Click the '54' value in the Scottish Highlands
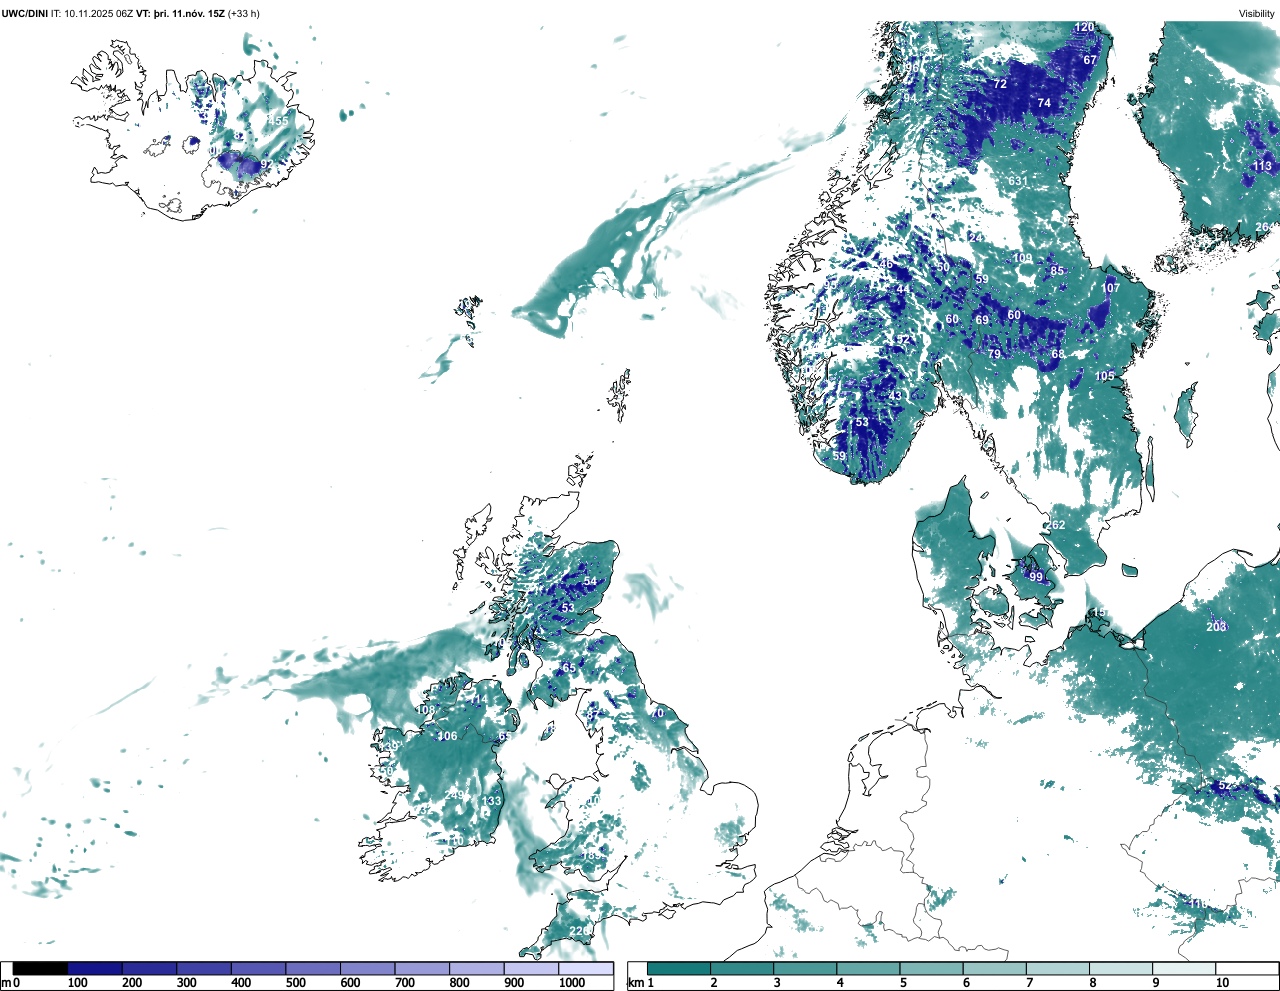The width and height of the screenshot is (1280, 991). [x=590, y=582]
